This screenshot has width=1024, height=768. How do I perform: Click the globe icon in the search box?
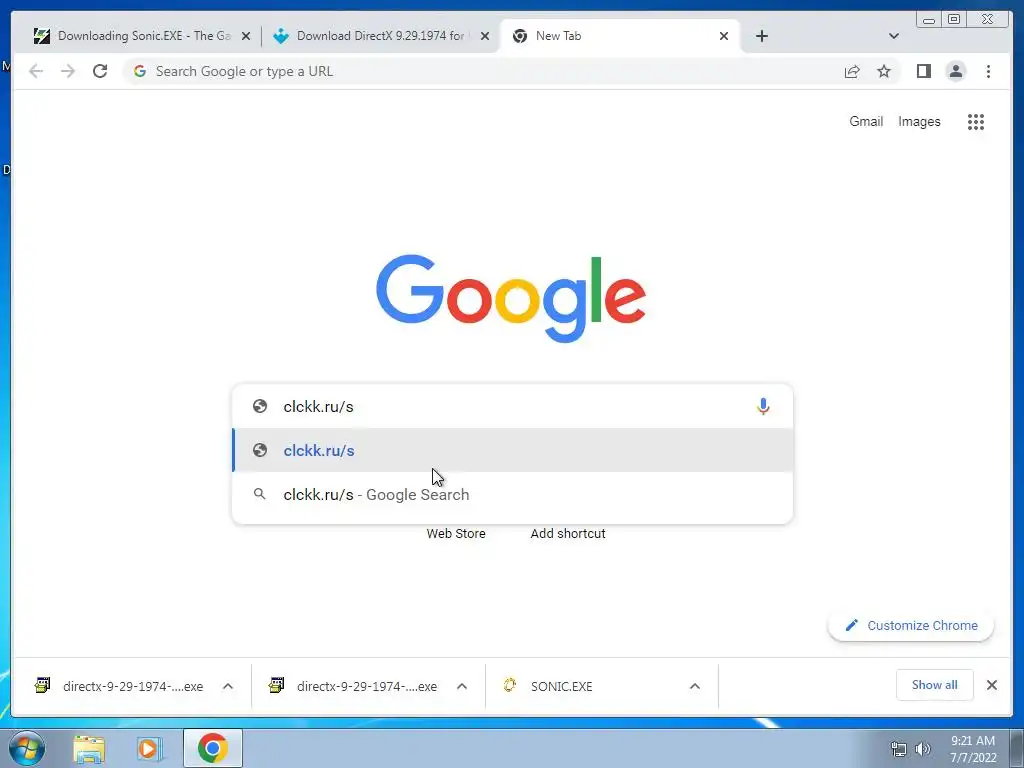(260, 406)
